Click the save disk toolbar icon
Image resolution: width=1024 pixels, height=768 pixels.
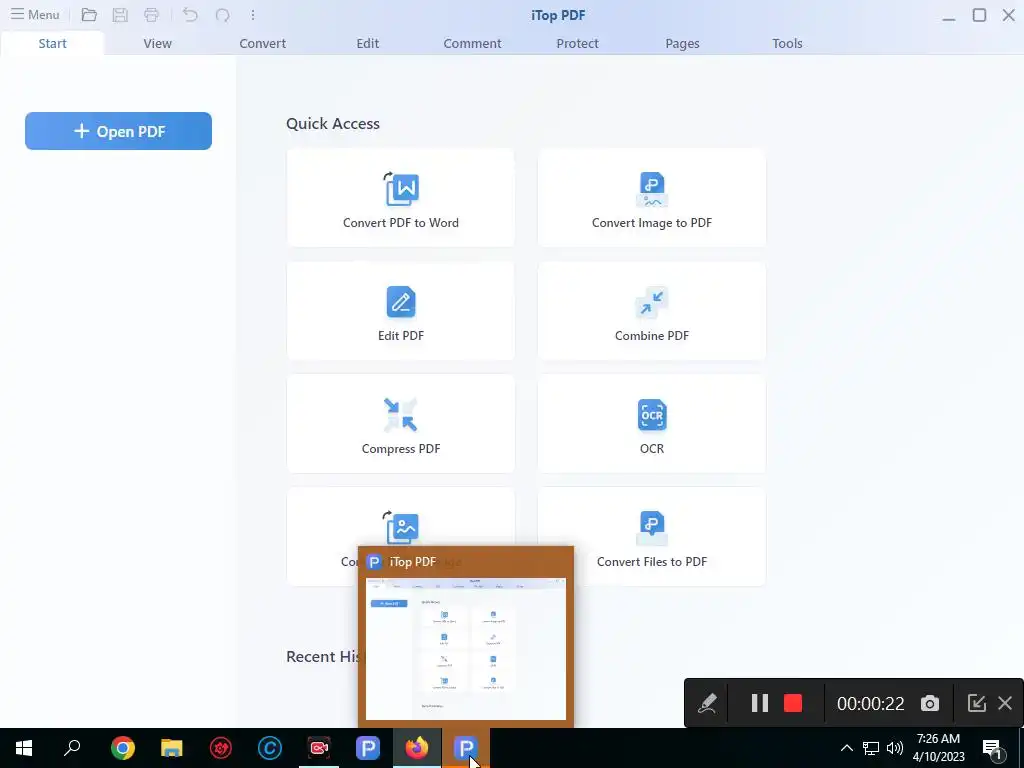tap(120, 14)
